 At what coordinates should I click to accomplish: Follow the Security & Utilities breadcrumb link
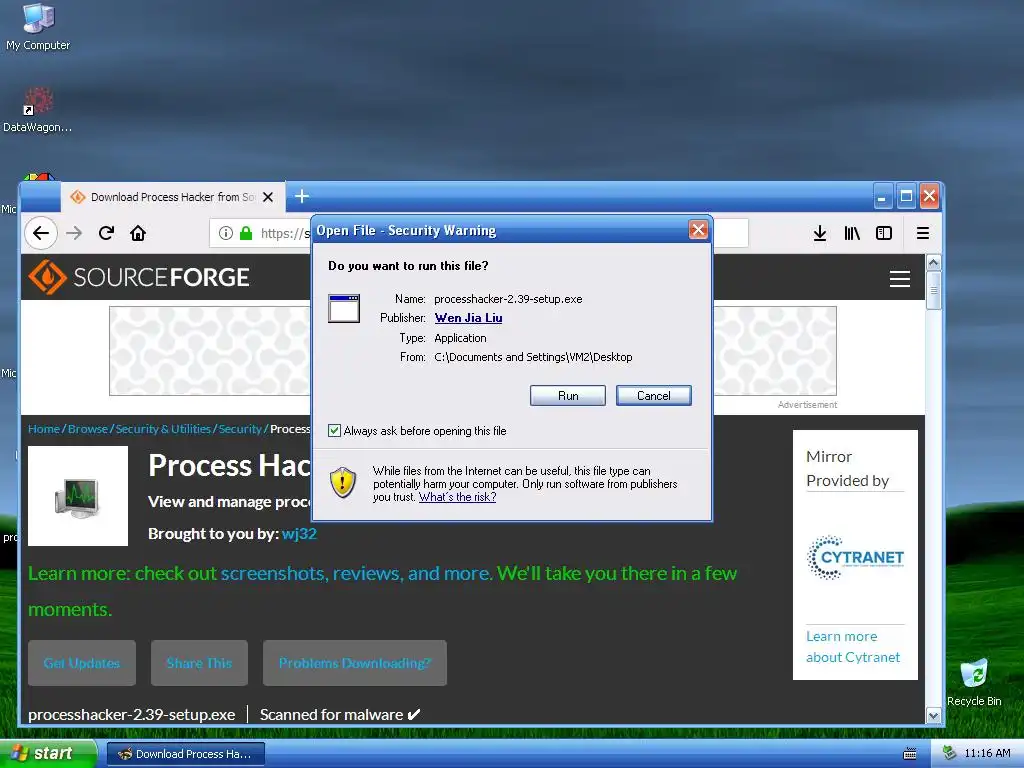coord(163,429)
